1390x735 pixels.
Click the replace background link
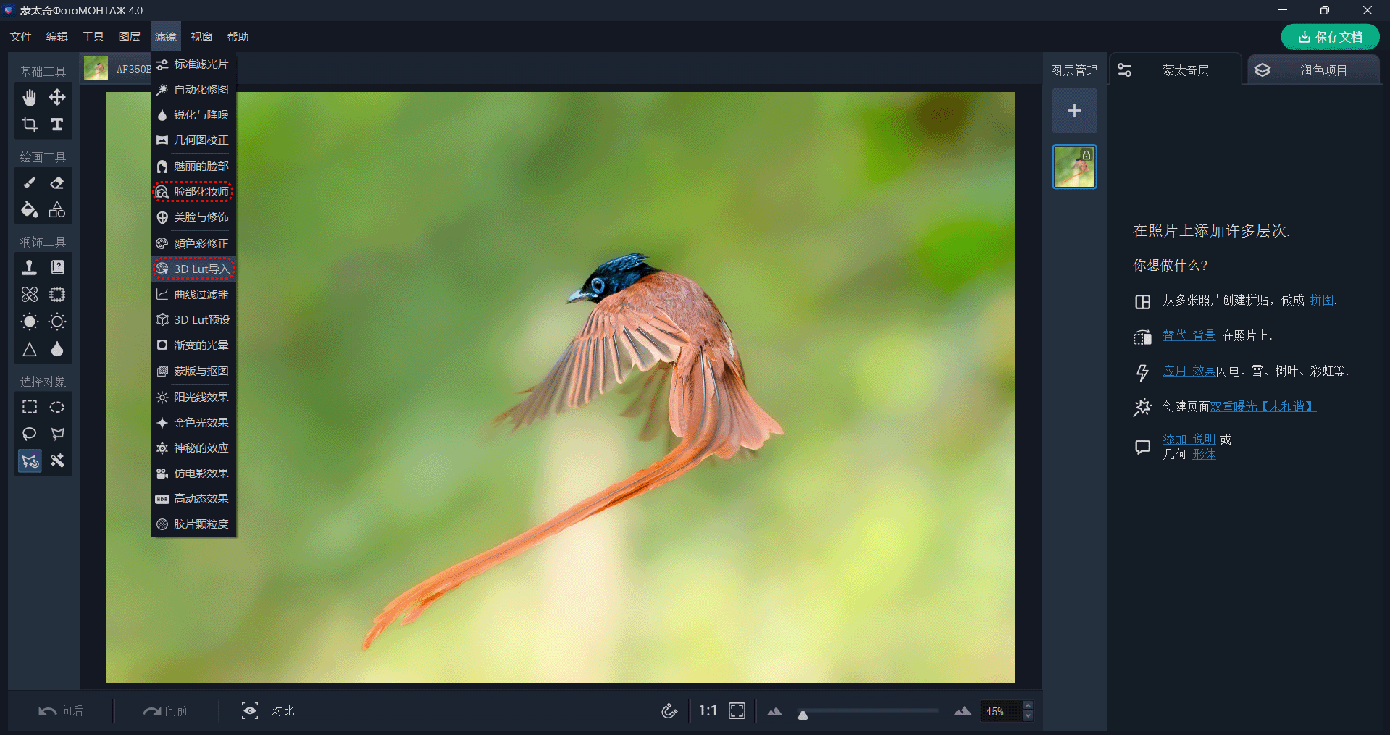(1189, 336)
